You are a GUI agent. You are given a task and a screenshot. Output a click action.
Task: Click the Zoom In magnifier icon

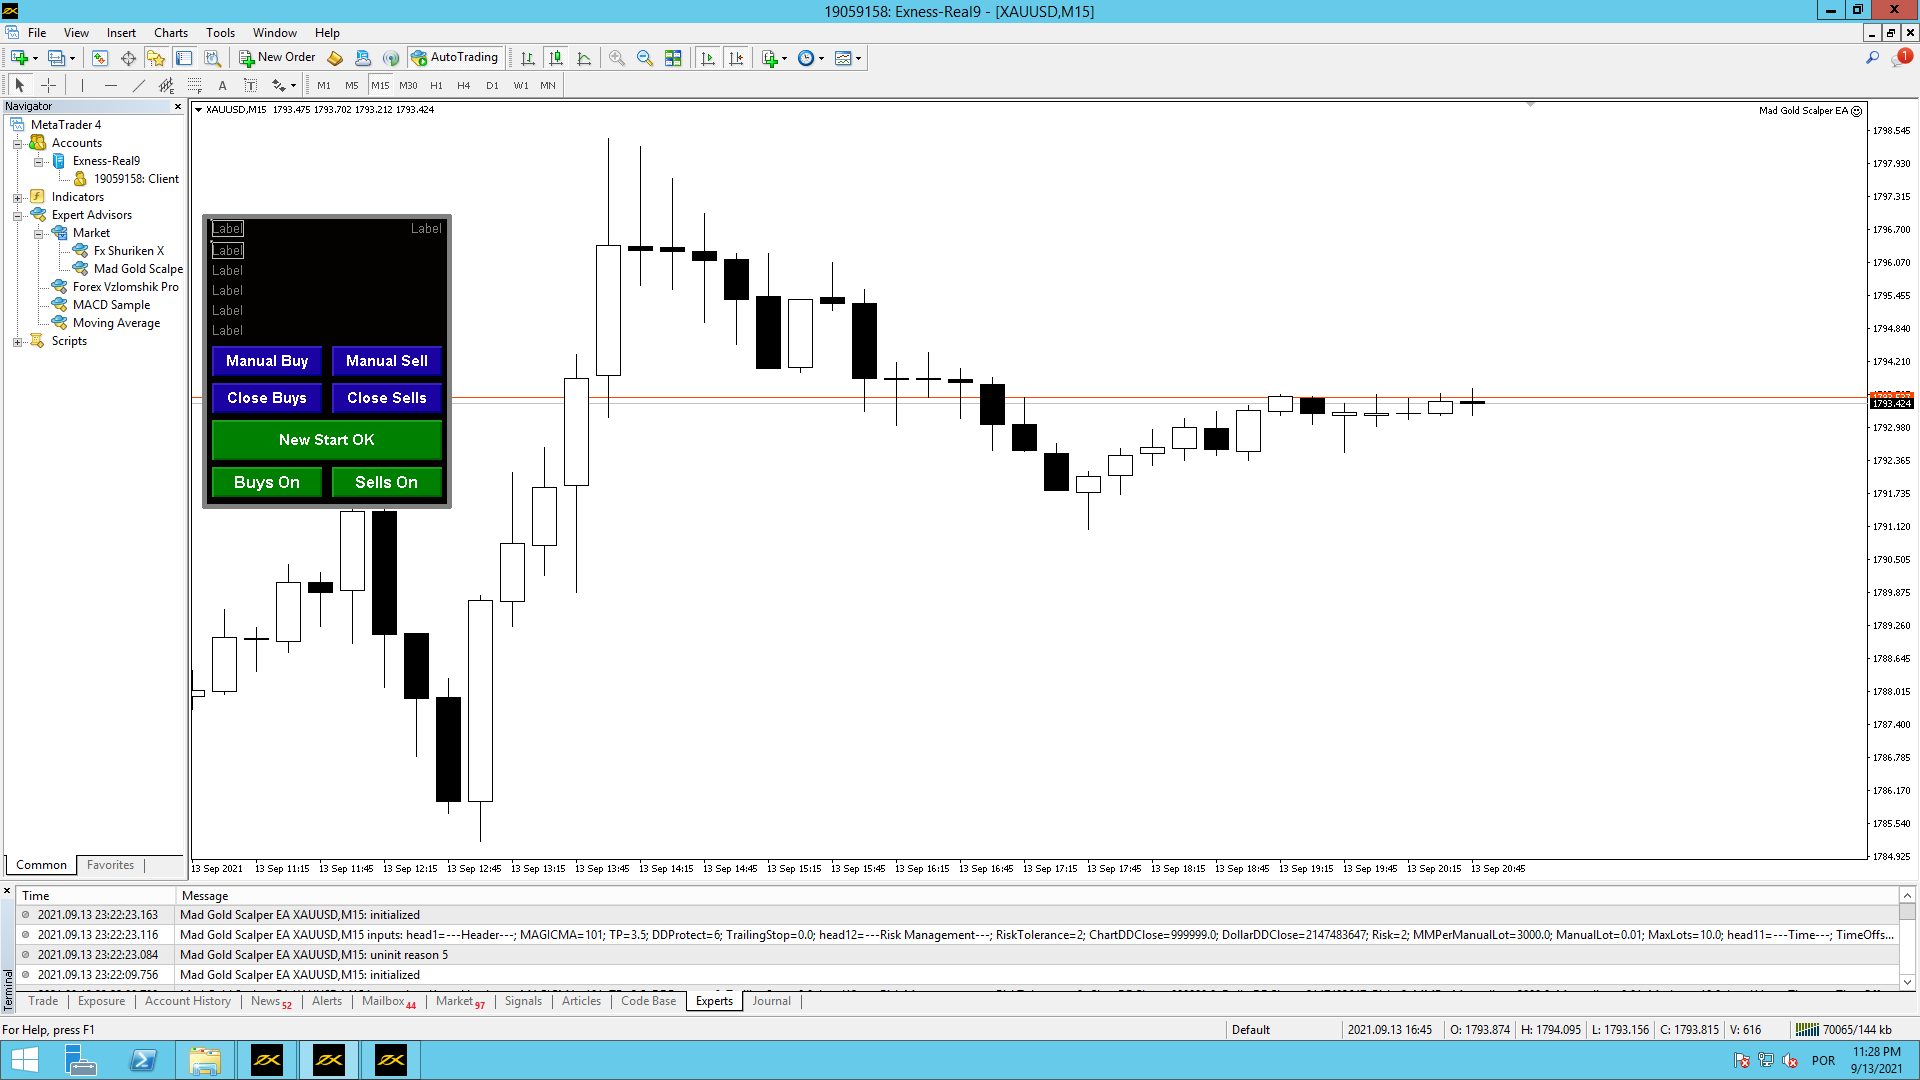(617, 58)
